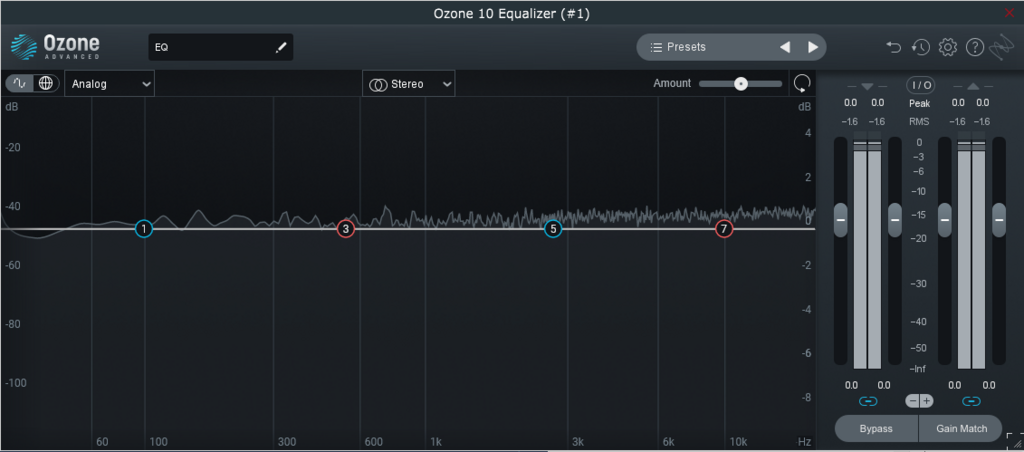Click the window resize corner handle
1024x452 pixels.
(x=1015, y=442)
